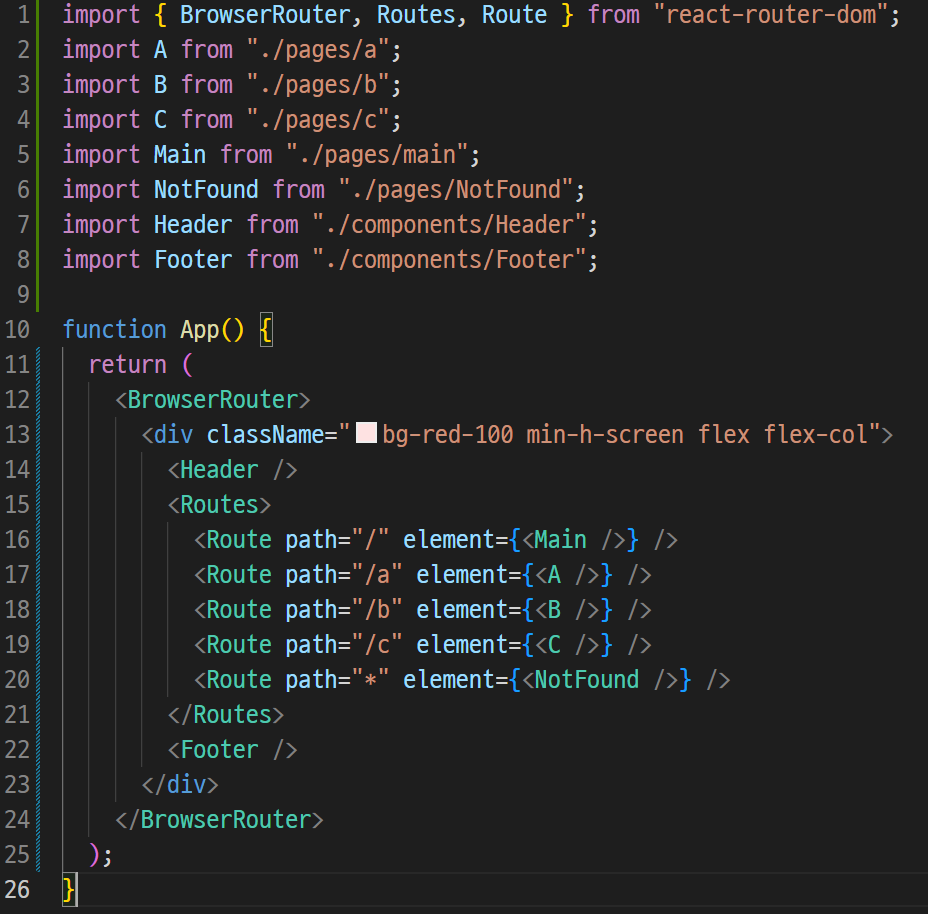This screenshot has width=928, height=914.
Task: Click "./pages/NotFound" import path
Action: pos(456,189)
